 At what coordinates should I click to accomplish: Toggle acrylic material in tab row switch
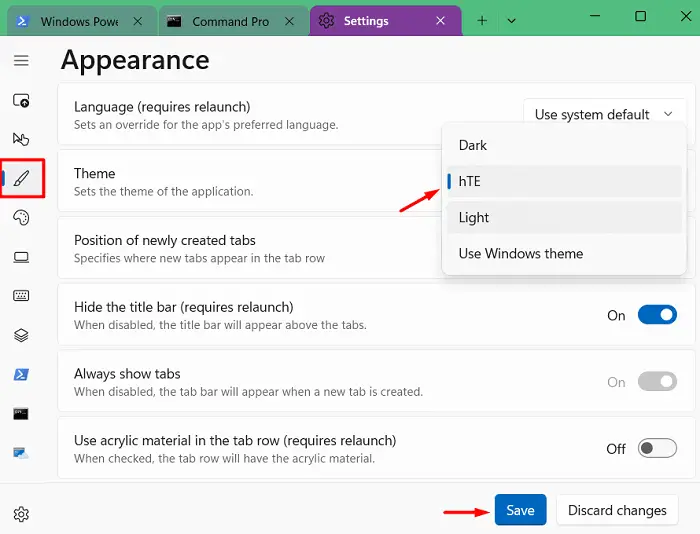pos(657,448)
